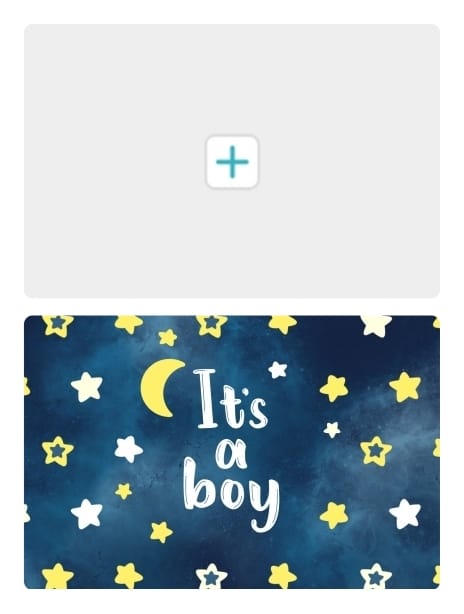This screenshot has width=464, height=614.
Task: Click outlined white star near card's bottom-right corner
Action: (x=376, y=576)
